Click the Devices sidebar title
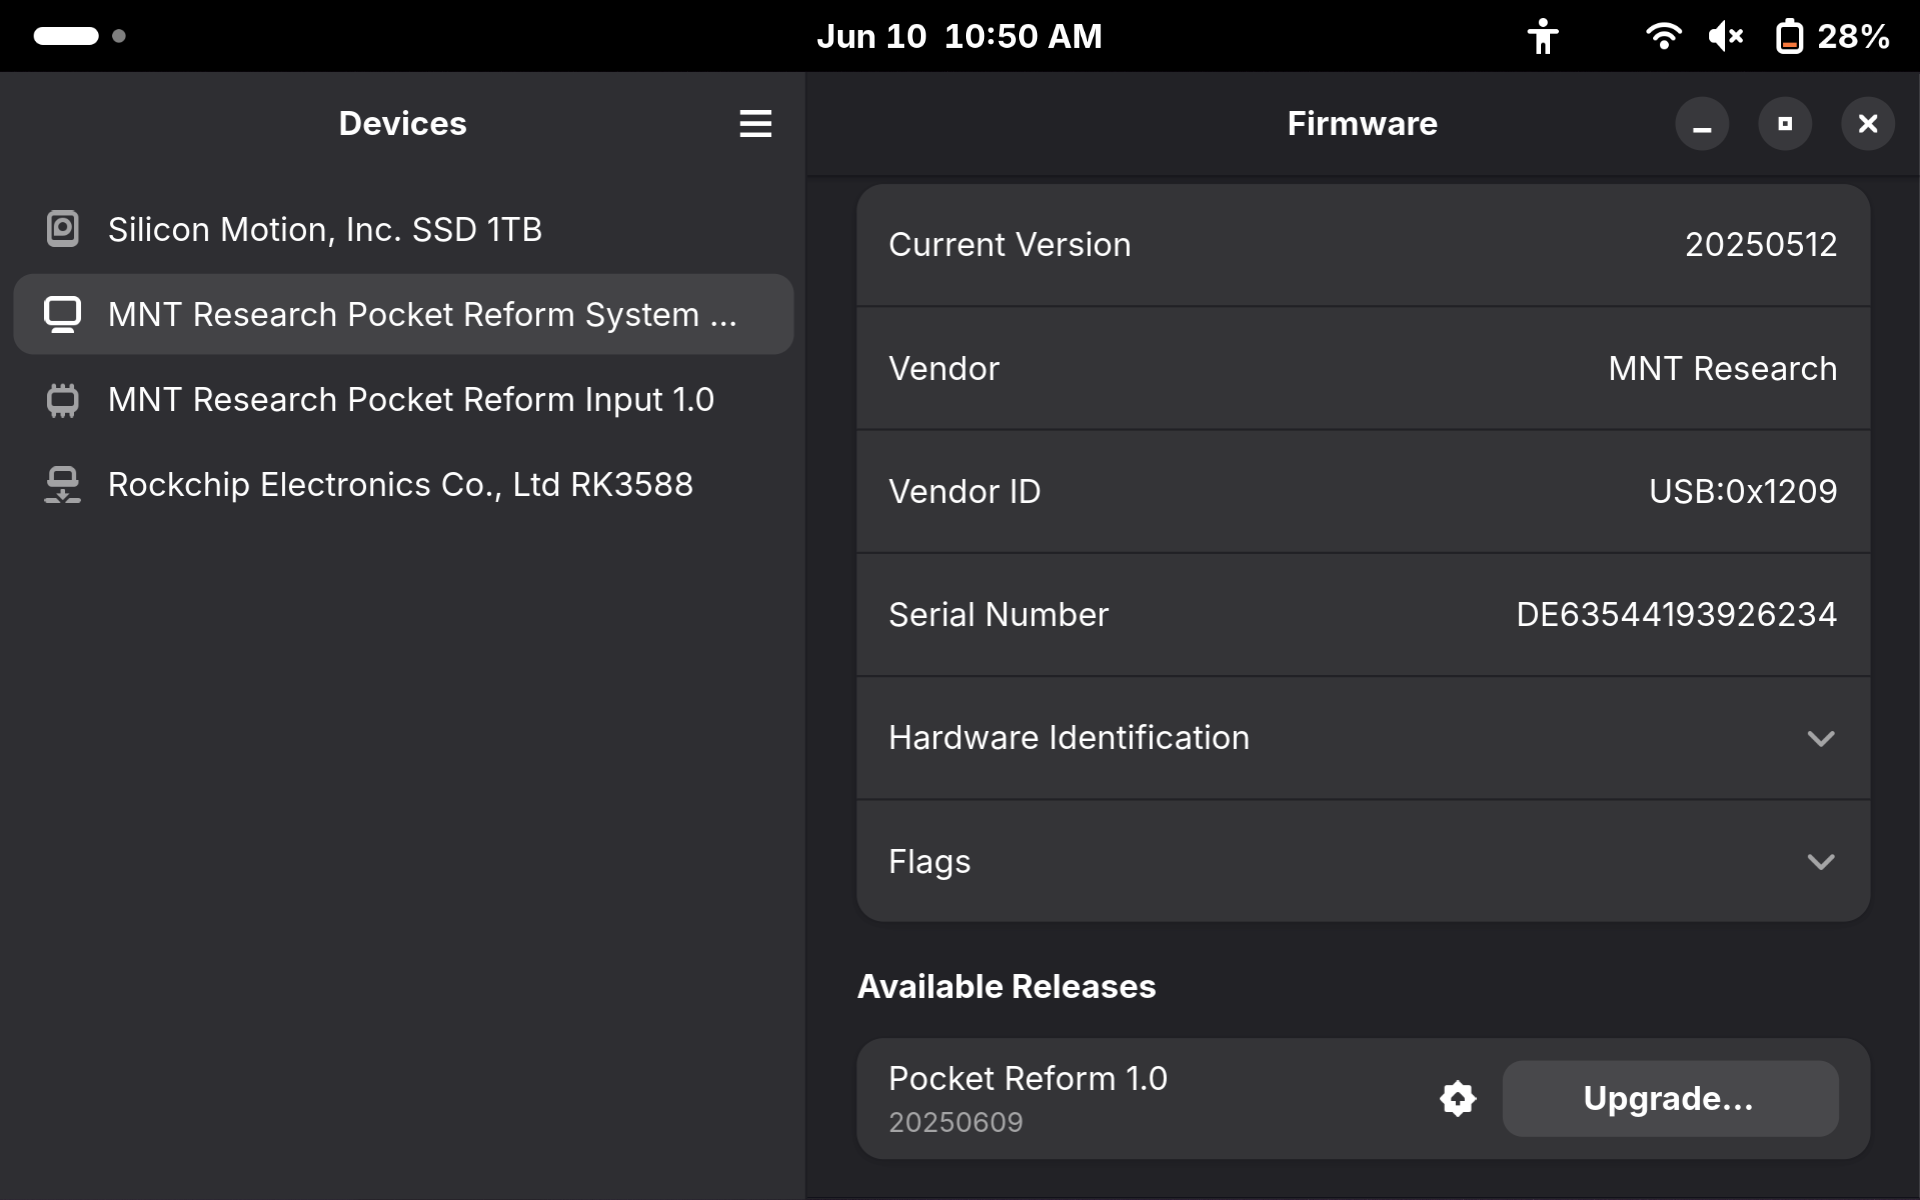This screenshot has height=1200, width=1920. tap(402, 124)
